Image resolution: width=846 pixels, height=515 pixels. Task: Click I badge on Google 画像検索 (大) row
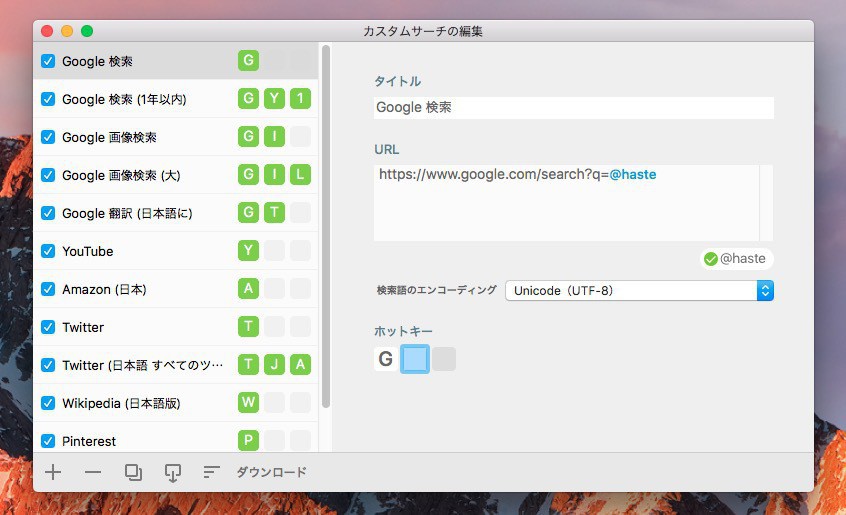[x=274, y=175]
